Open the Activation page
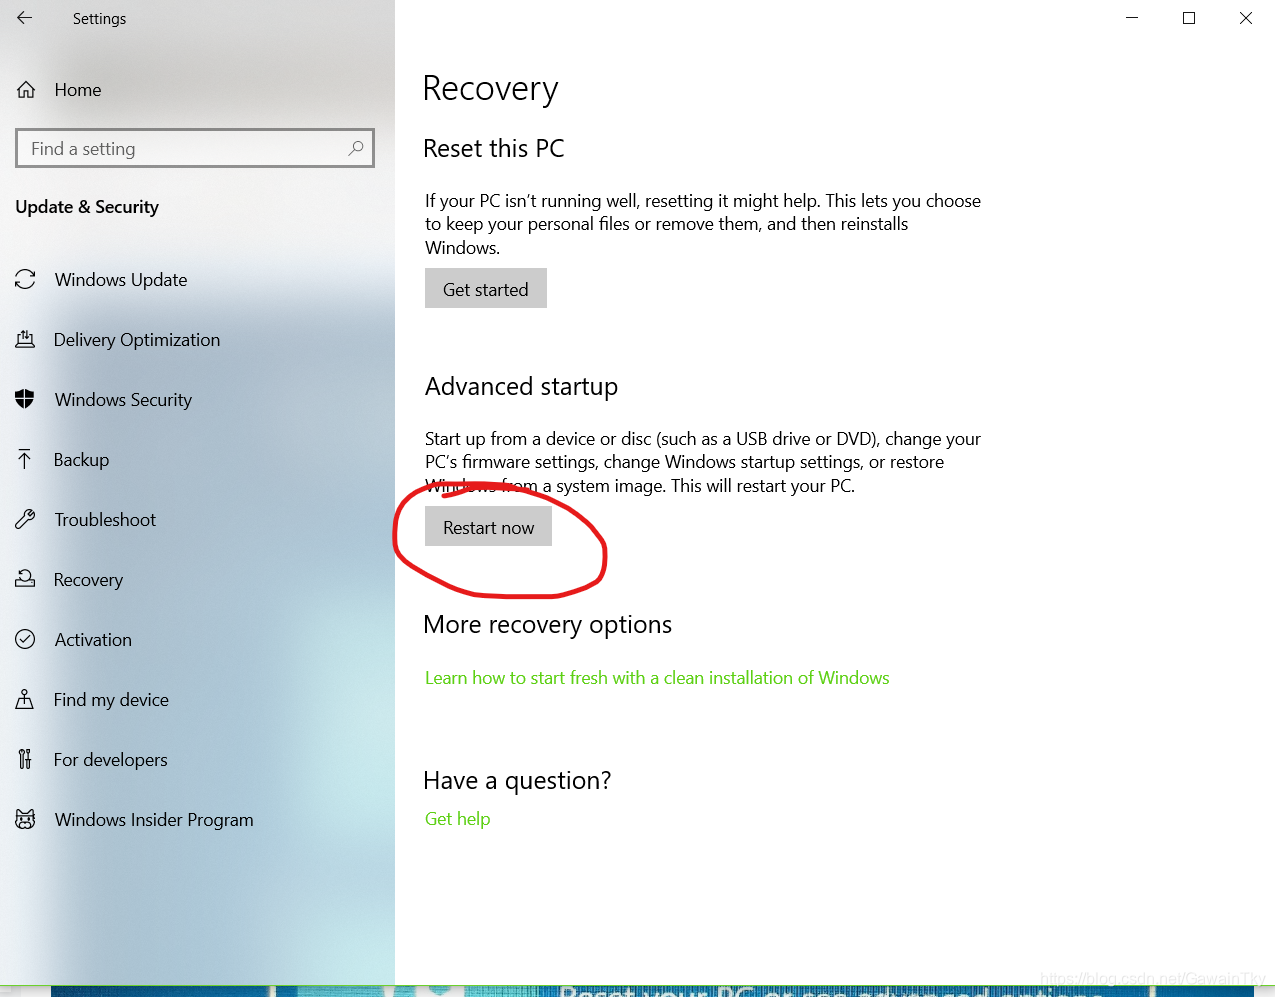This screenshot has height=997, width=1275. (x=93, y=640)
